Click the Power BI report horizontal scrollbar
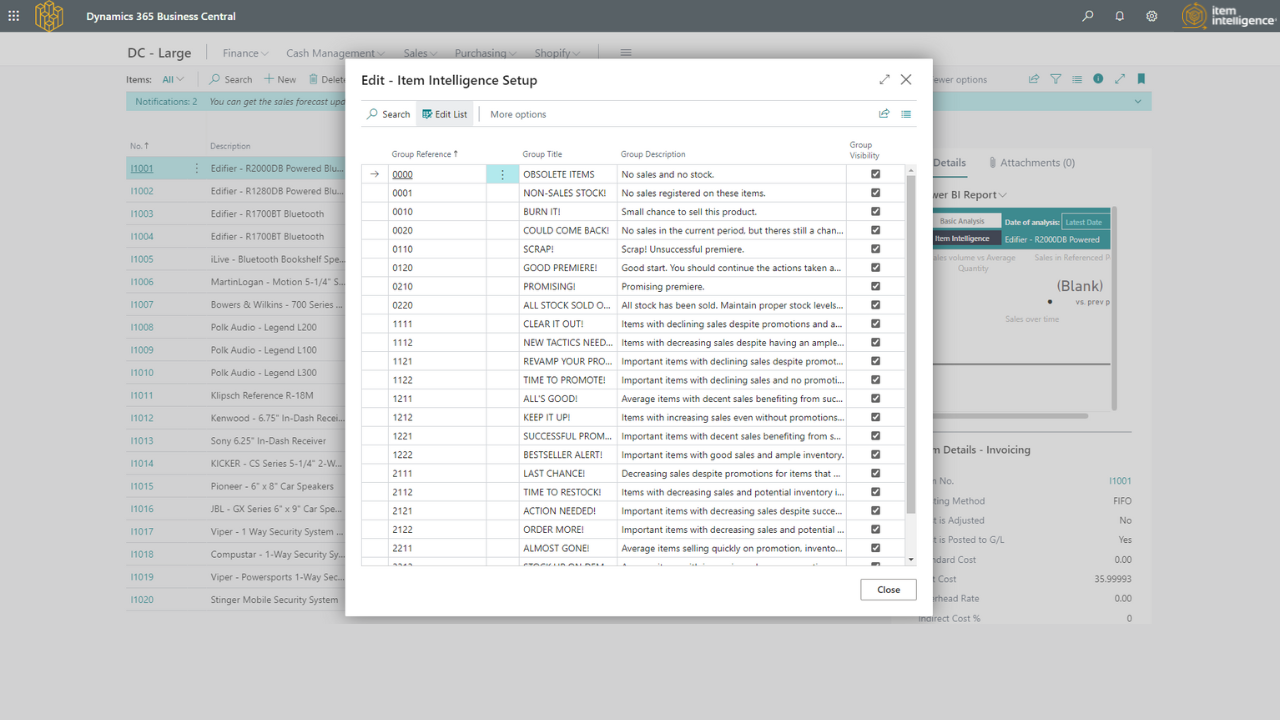 pos(1009,415)
